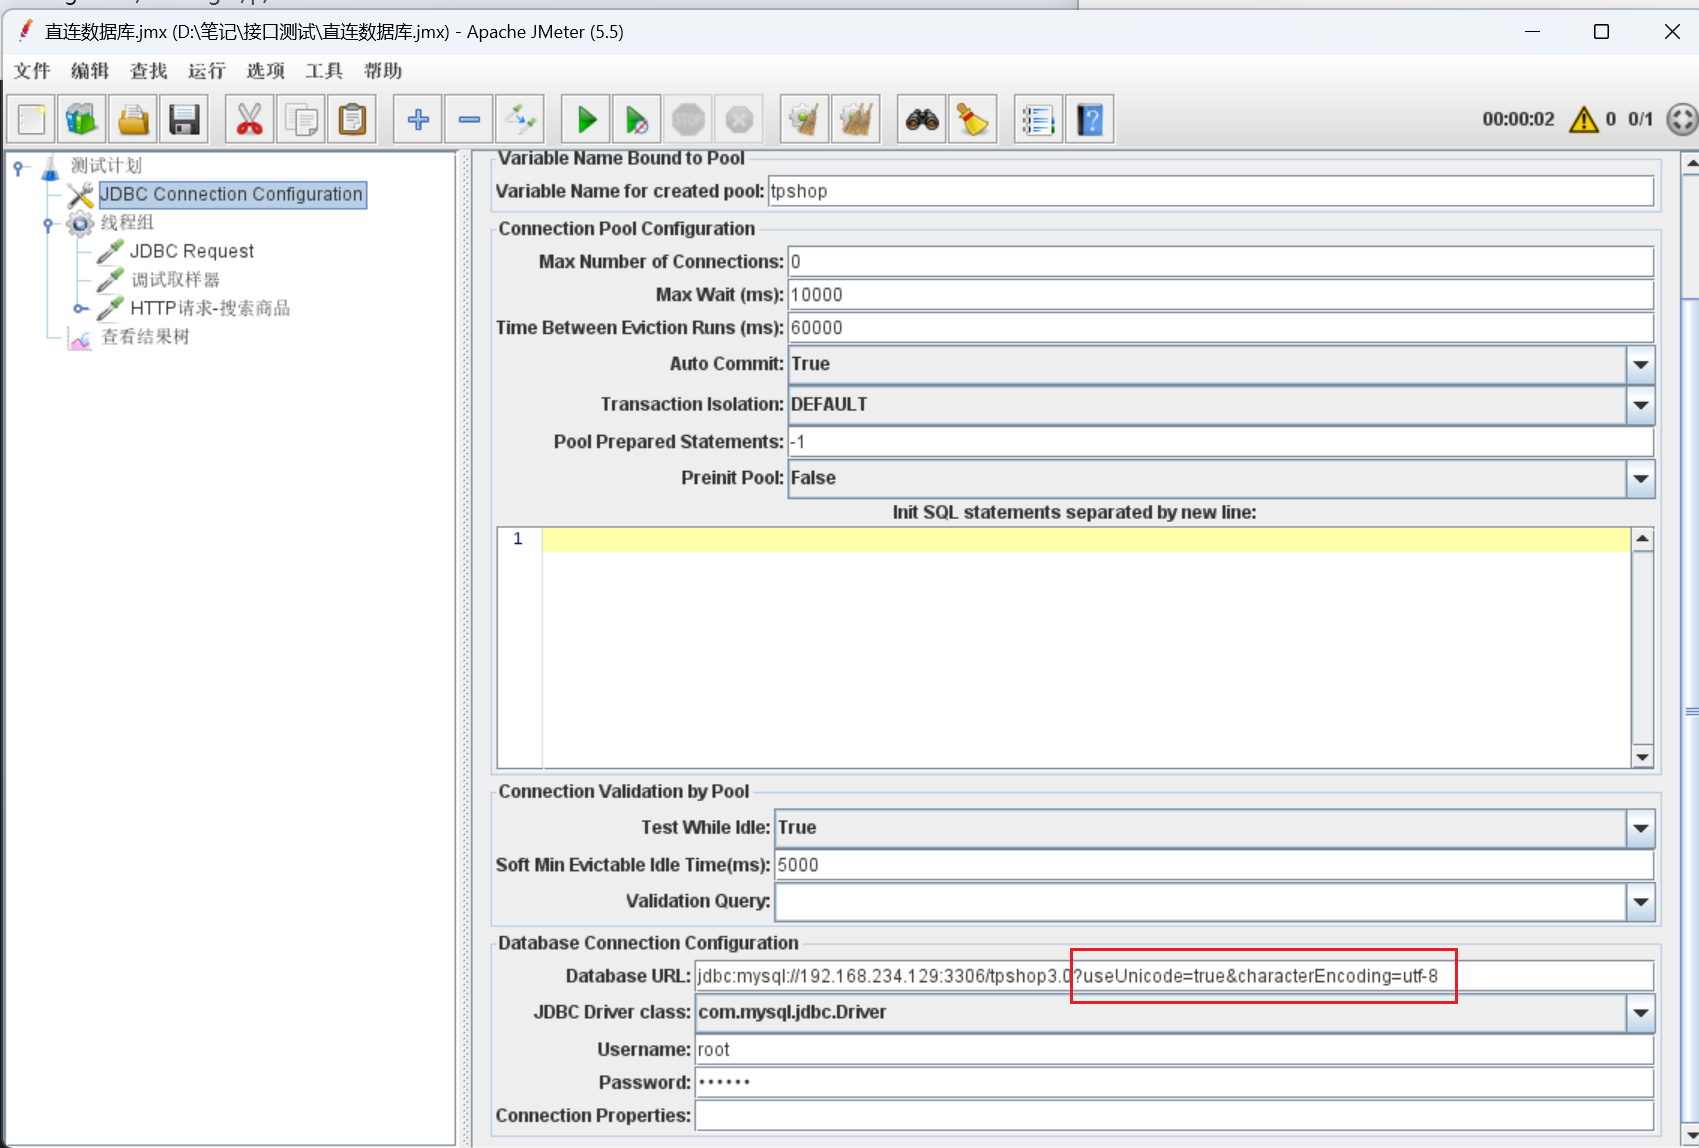Select HTTP请求-搜索商品 tree node
1699x1148 pixels.
pos(210,308)
